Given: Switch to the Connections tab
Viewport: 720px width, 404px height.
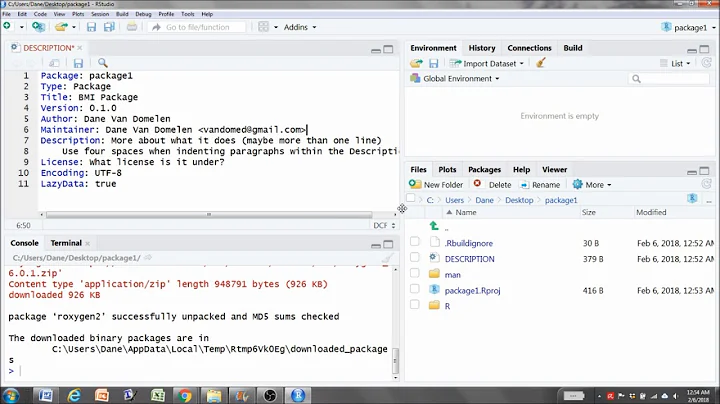Looking at the screenshot, I should coord(529,48).
